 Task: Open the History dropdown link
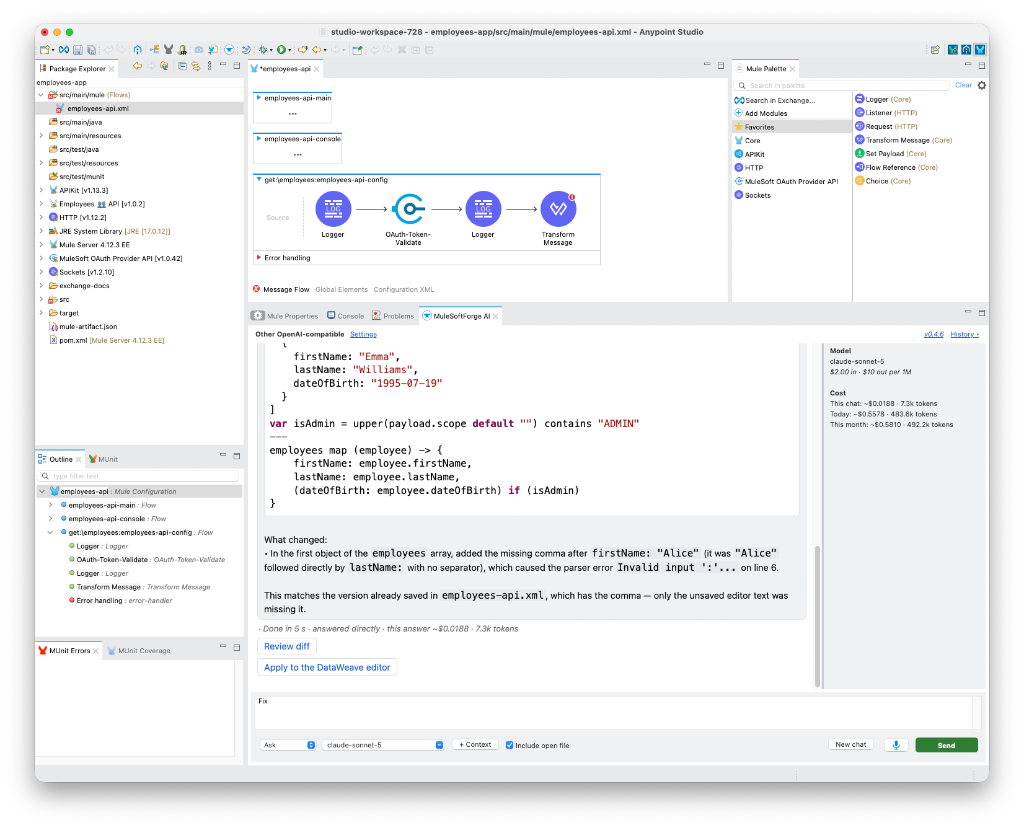tap(965, 334)
